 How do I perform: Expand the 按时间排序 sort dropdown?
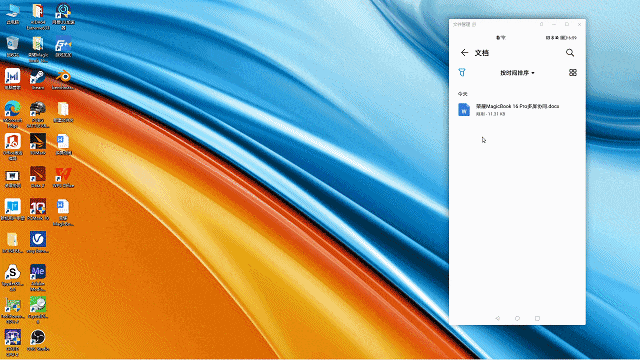pyautogui.click(x=517, y=73)
